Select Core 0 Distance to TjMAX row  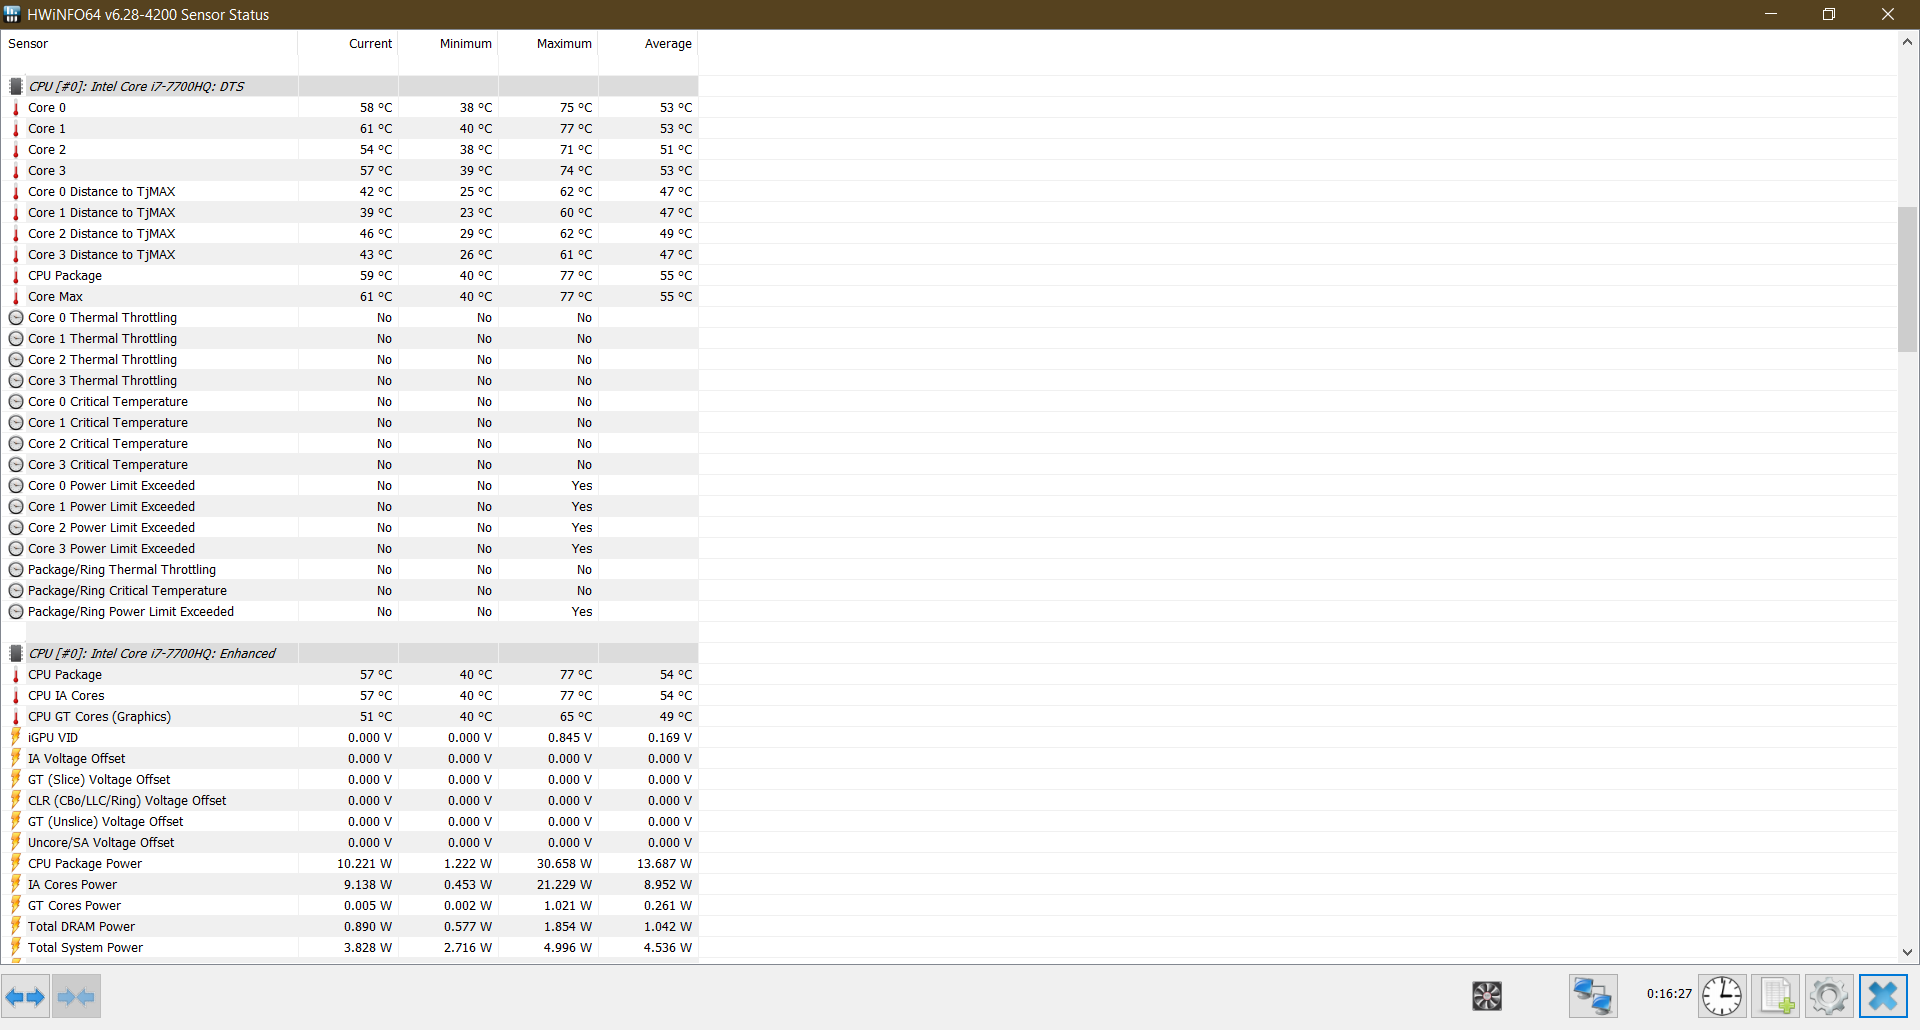pyautogui.click(x=350, y=192)
